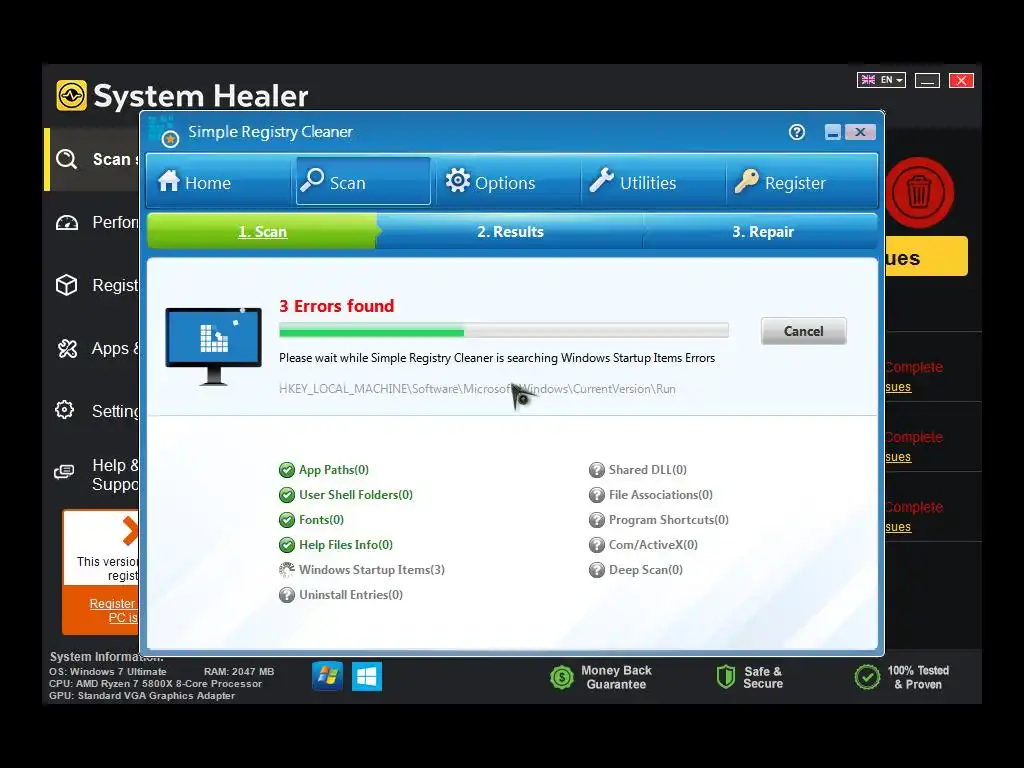This screenshot has height=768, width=1024.
Task: Click the magnifier icon on Scan tab
Action: [312, 180]
